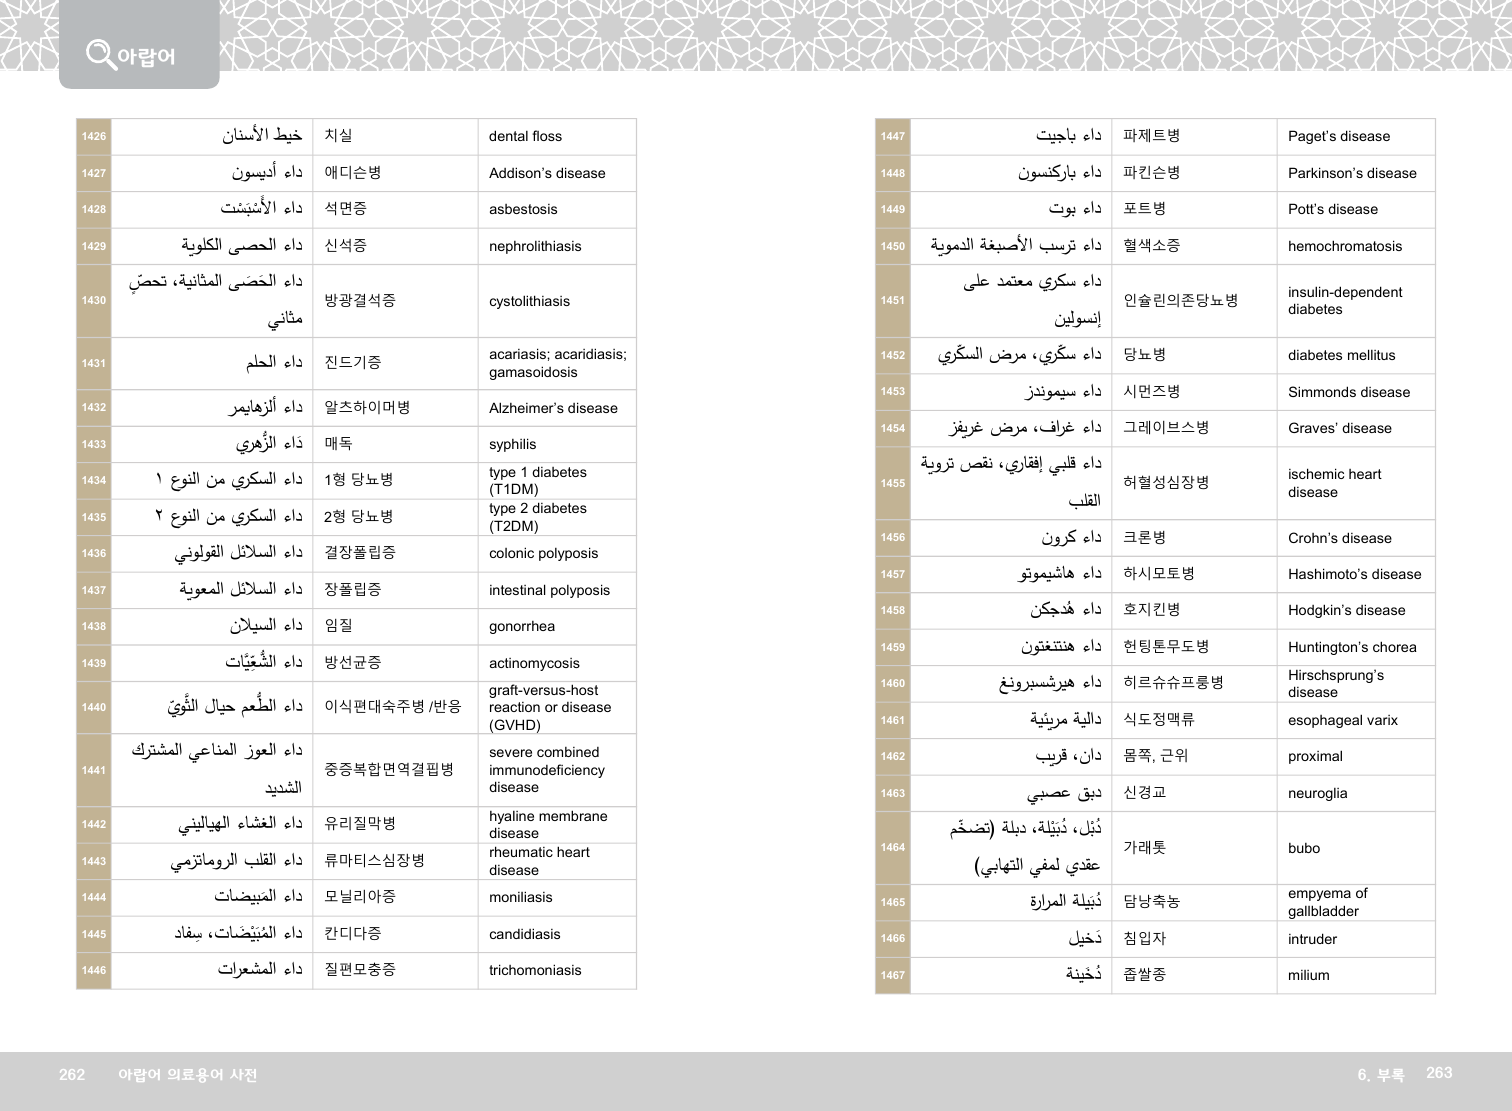This screenshot has height=1111, width=1512.
Task: Click entry number 1426 cell
Action: point(94,137)
